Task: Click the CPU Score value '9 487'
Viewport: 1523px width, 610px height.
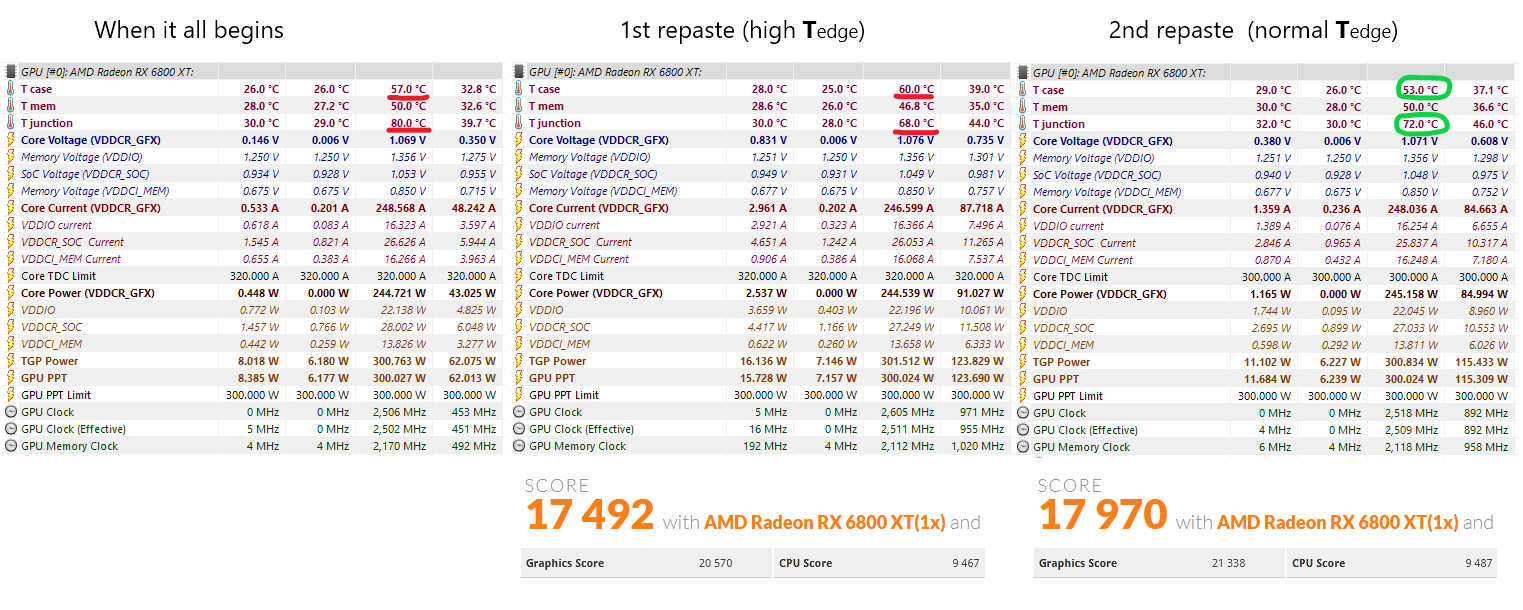Action: (x=1479, y=563)
